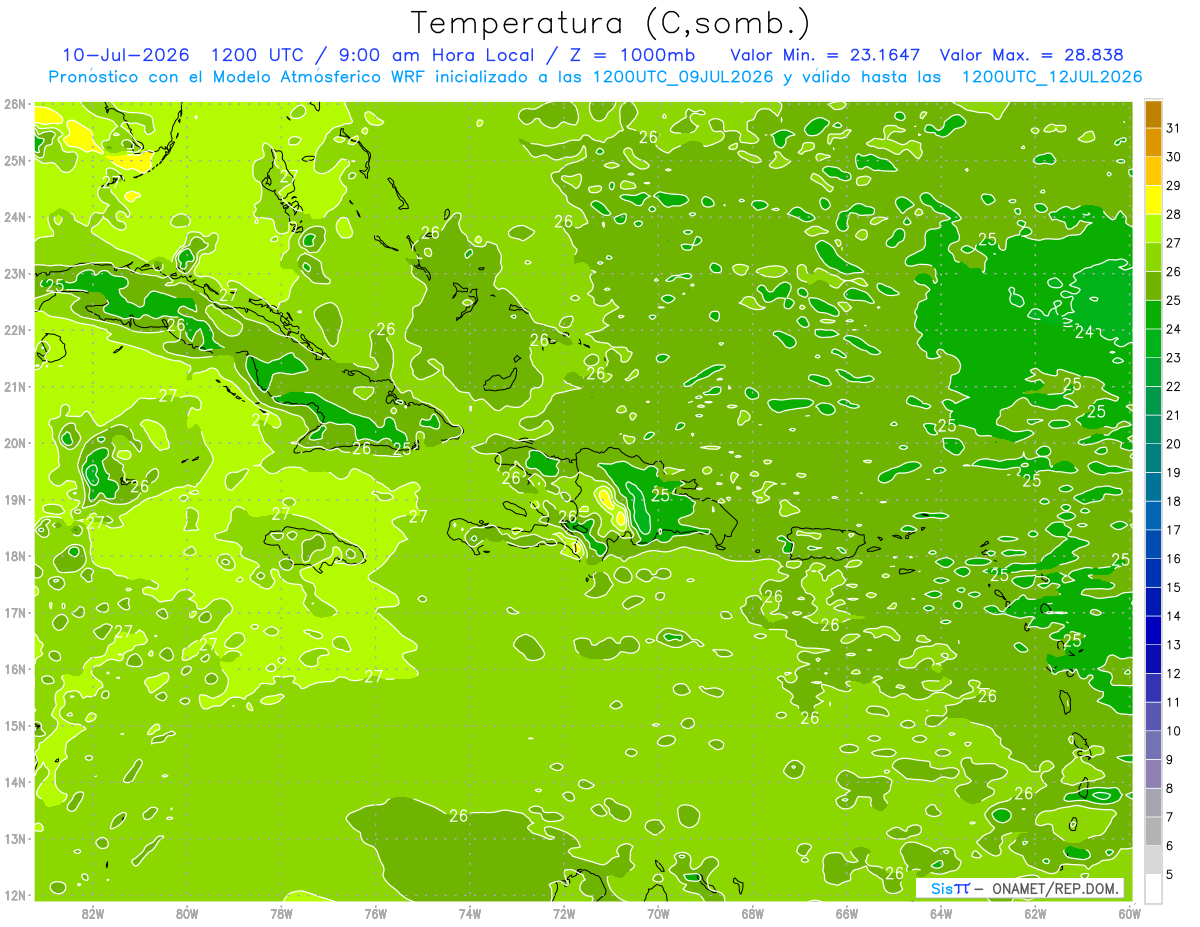
Task: Click the 70W longitude axis label
Action: pyautogui.click(x=658, y=913)
